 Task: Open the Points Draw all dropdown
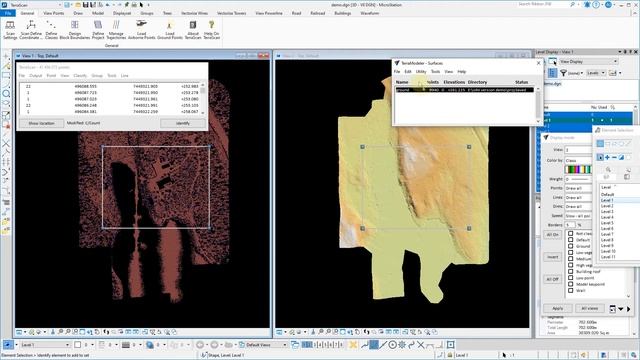pos(579,188)
